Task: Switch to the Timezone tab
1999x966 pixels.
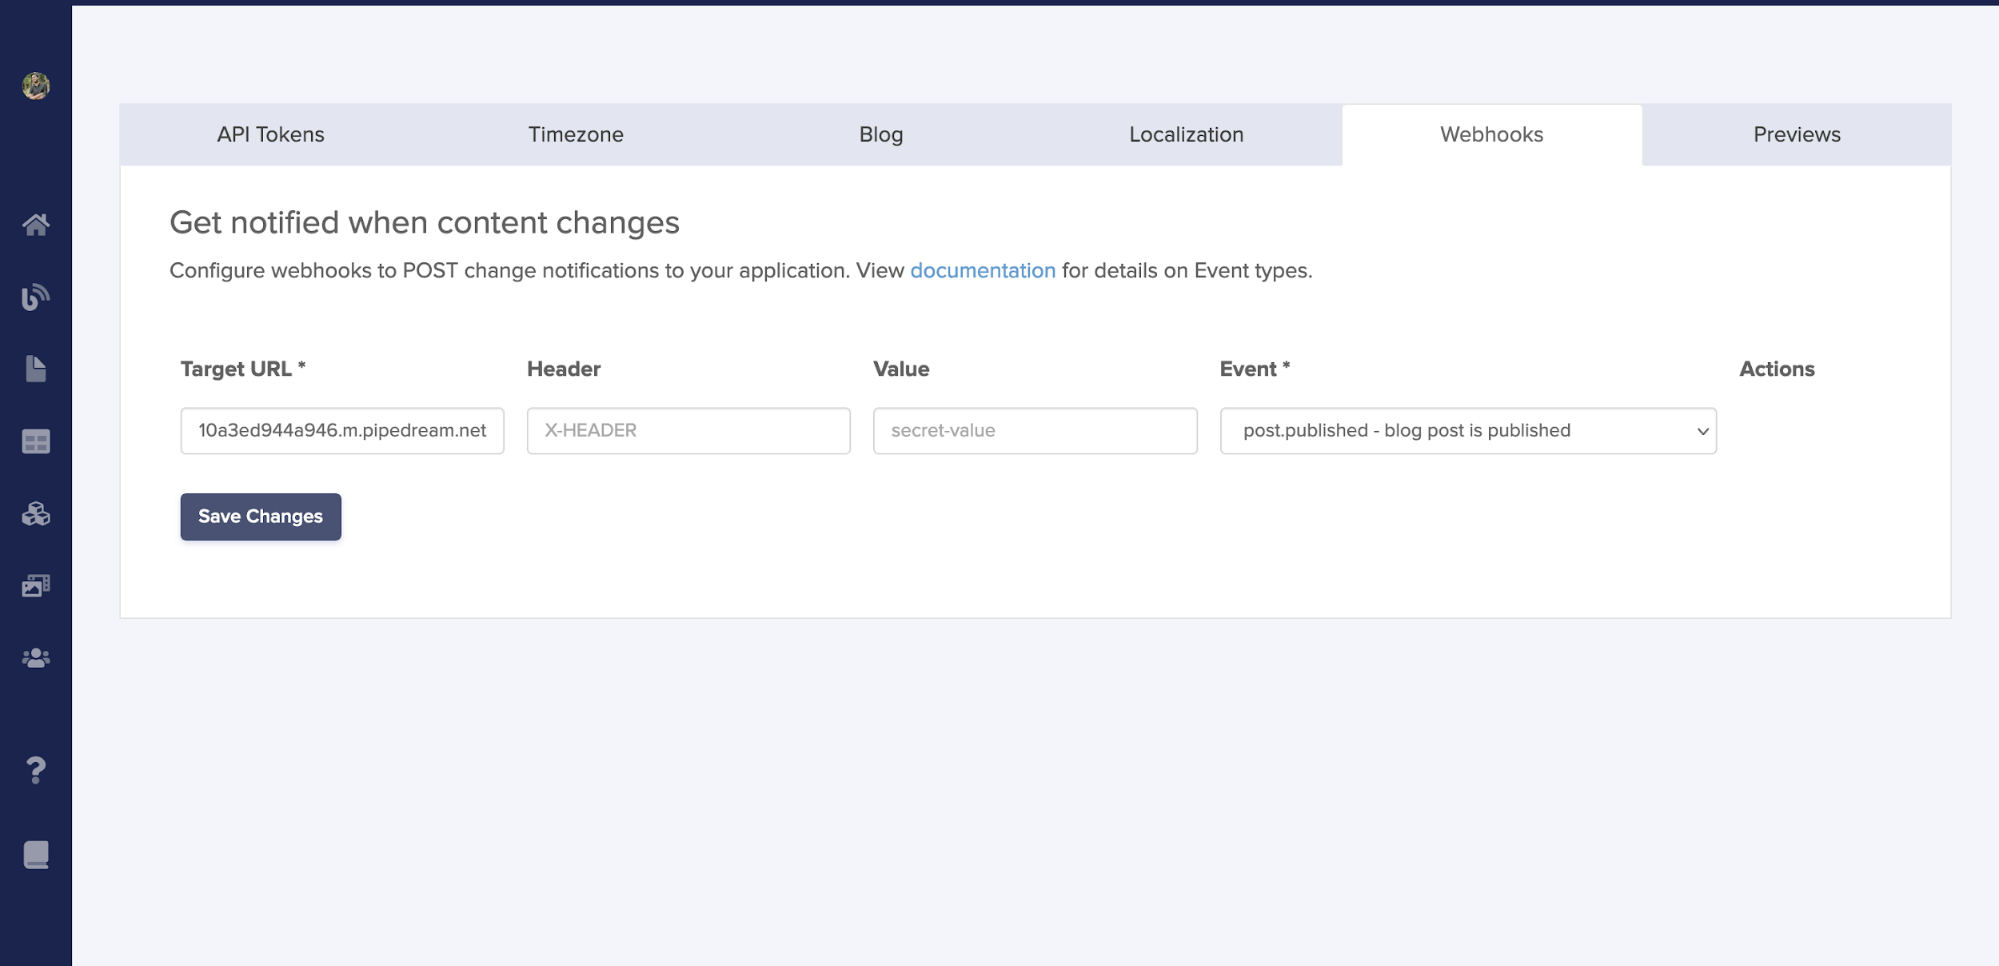Action: (x=576, y=135)
